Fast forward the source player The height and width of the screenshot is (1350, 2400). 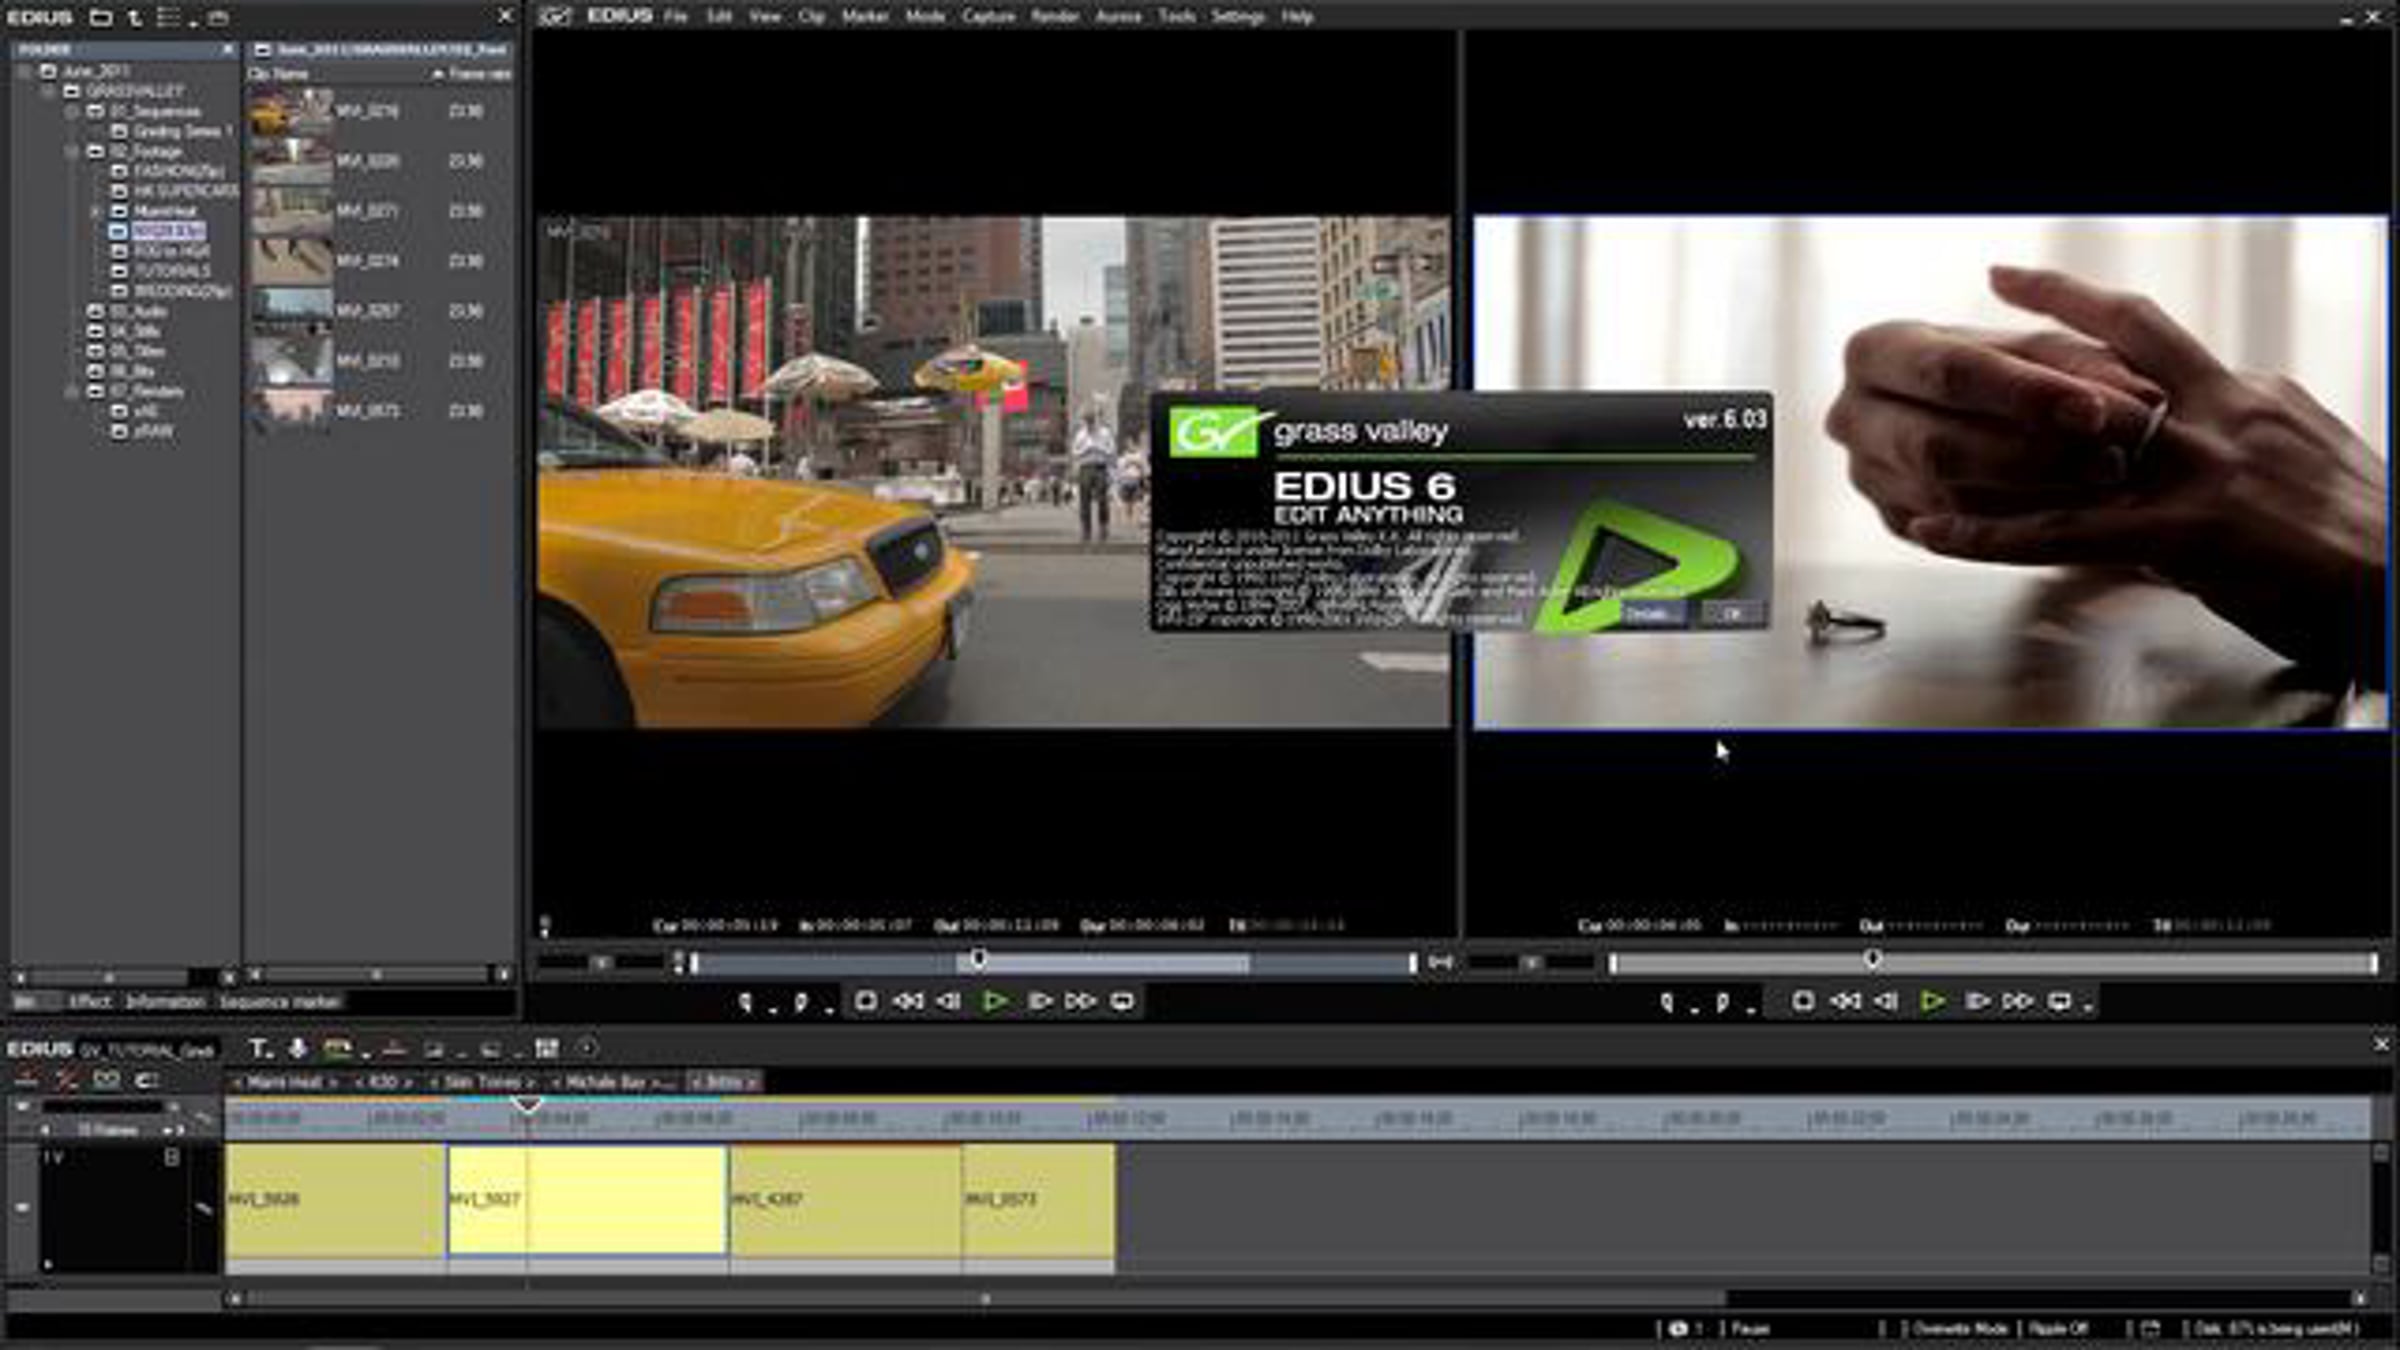[1081, 1001]
